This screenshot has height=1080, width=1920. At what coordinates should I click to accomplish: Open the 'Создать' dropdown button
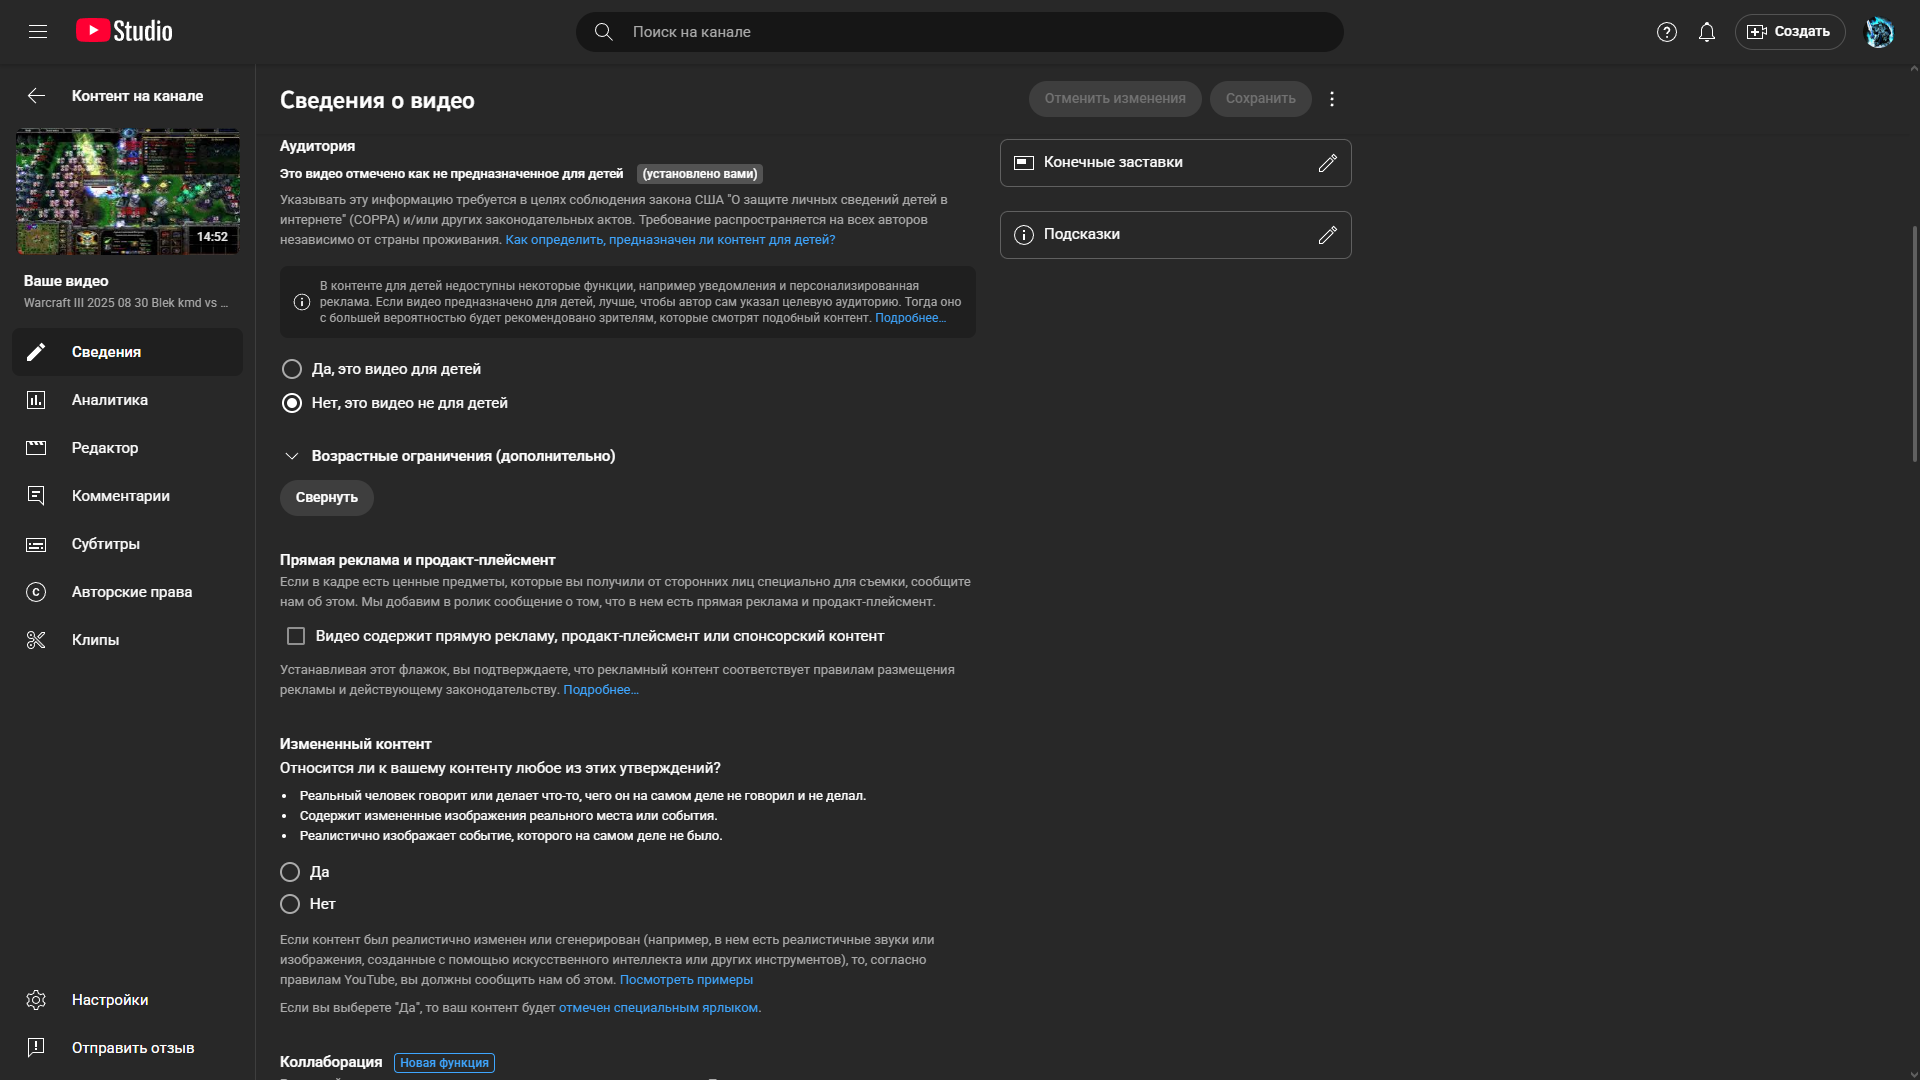point(1789,32)
